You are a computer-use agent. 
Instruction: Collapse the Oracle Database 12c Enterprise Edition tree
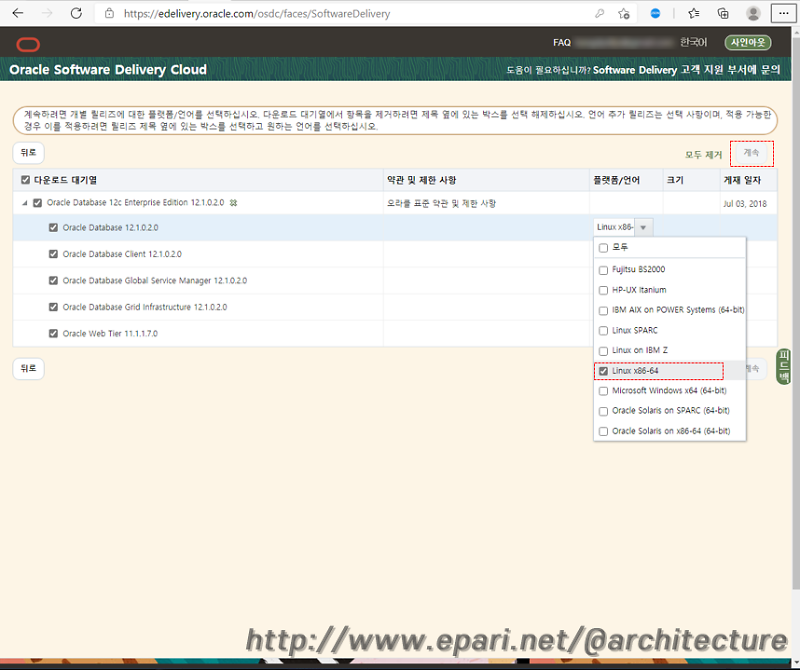(24, 203)
